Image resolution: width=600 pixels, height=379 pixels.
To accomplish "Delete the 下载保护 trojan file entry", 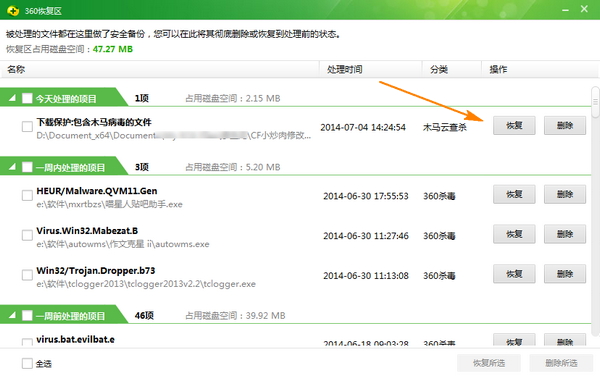I will click(x=565, y=126).
